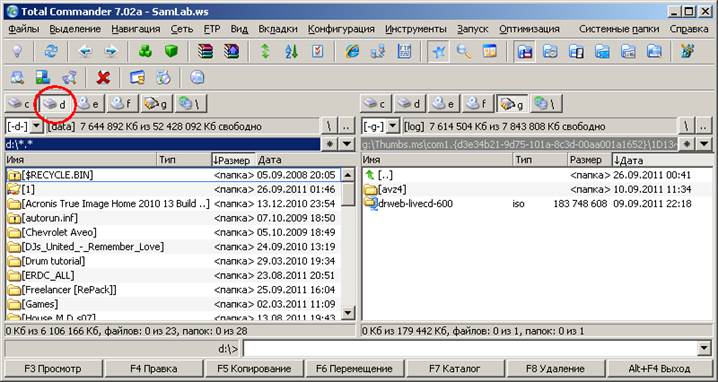Click the disconnect network icon in second row
This screenshot has width=718, height=382.
click(x=69, y=78)
